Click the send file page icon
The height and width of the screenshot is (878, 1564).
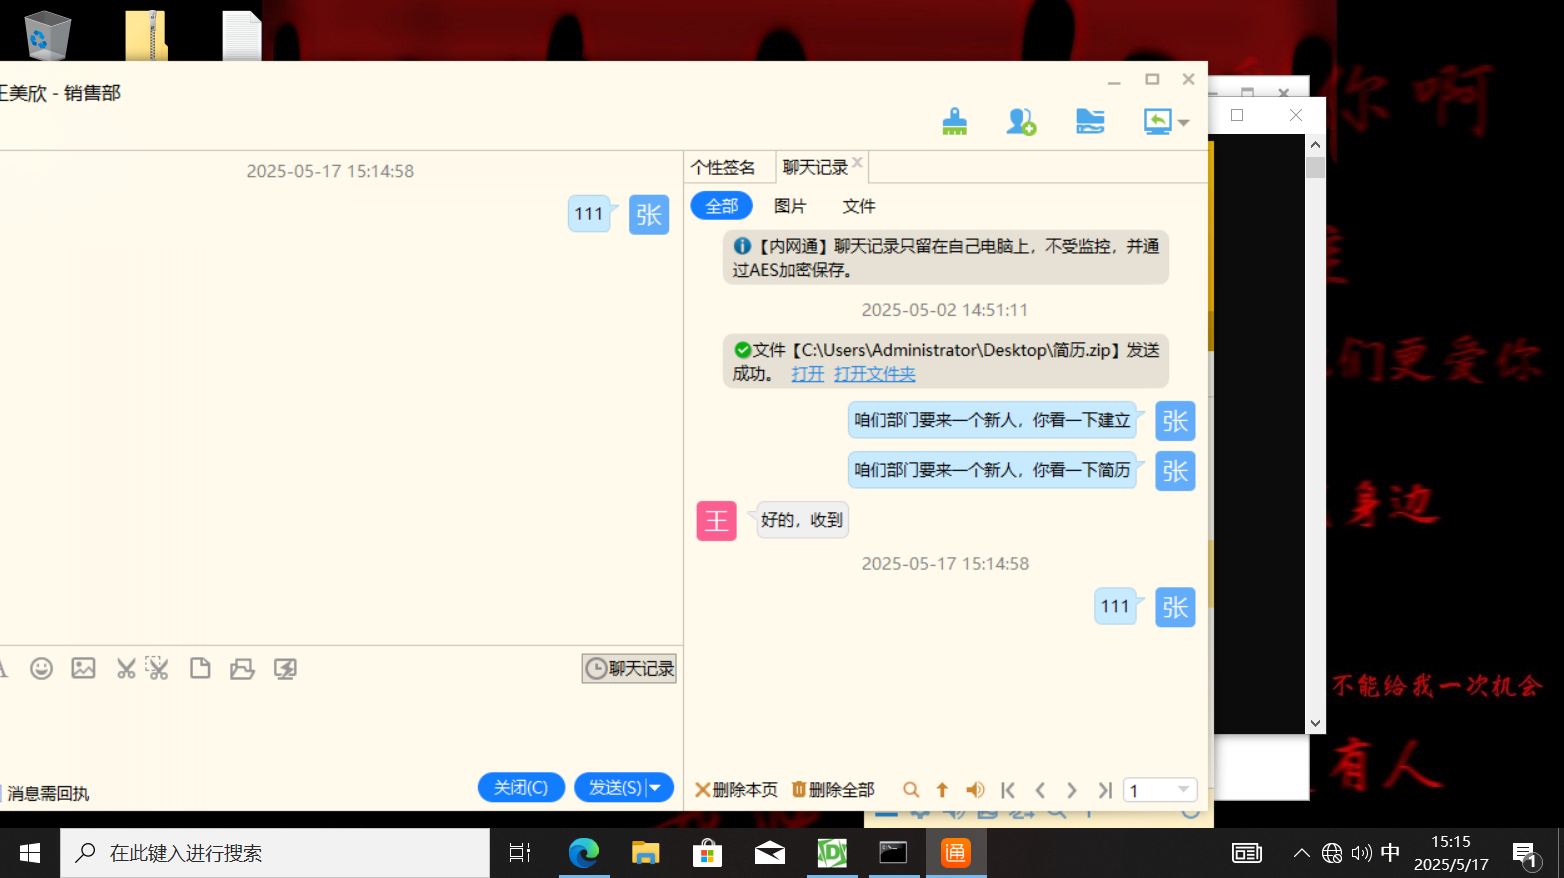tap(200, 669)
